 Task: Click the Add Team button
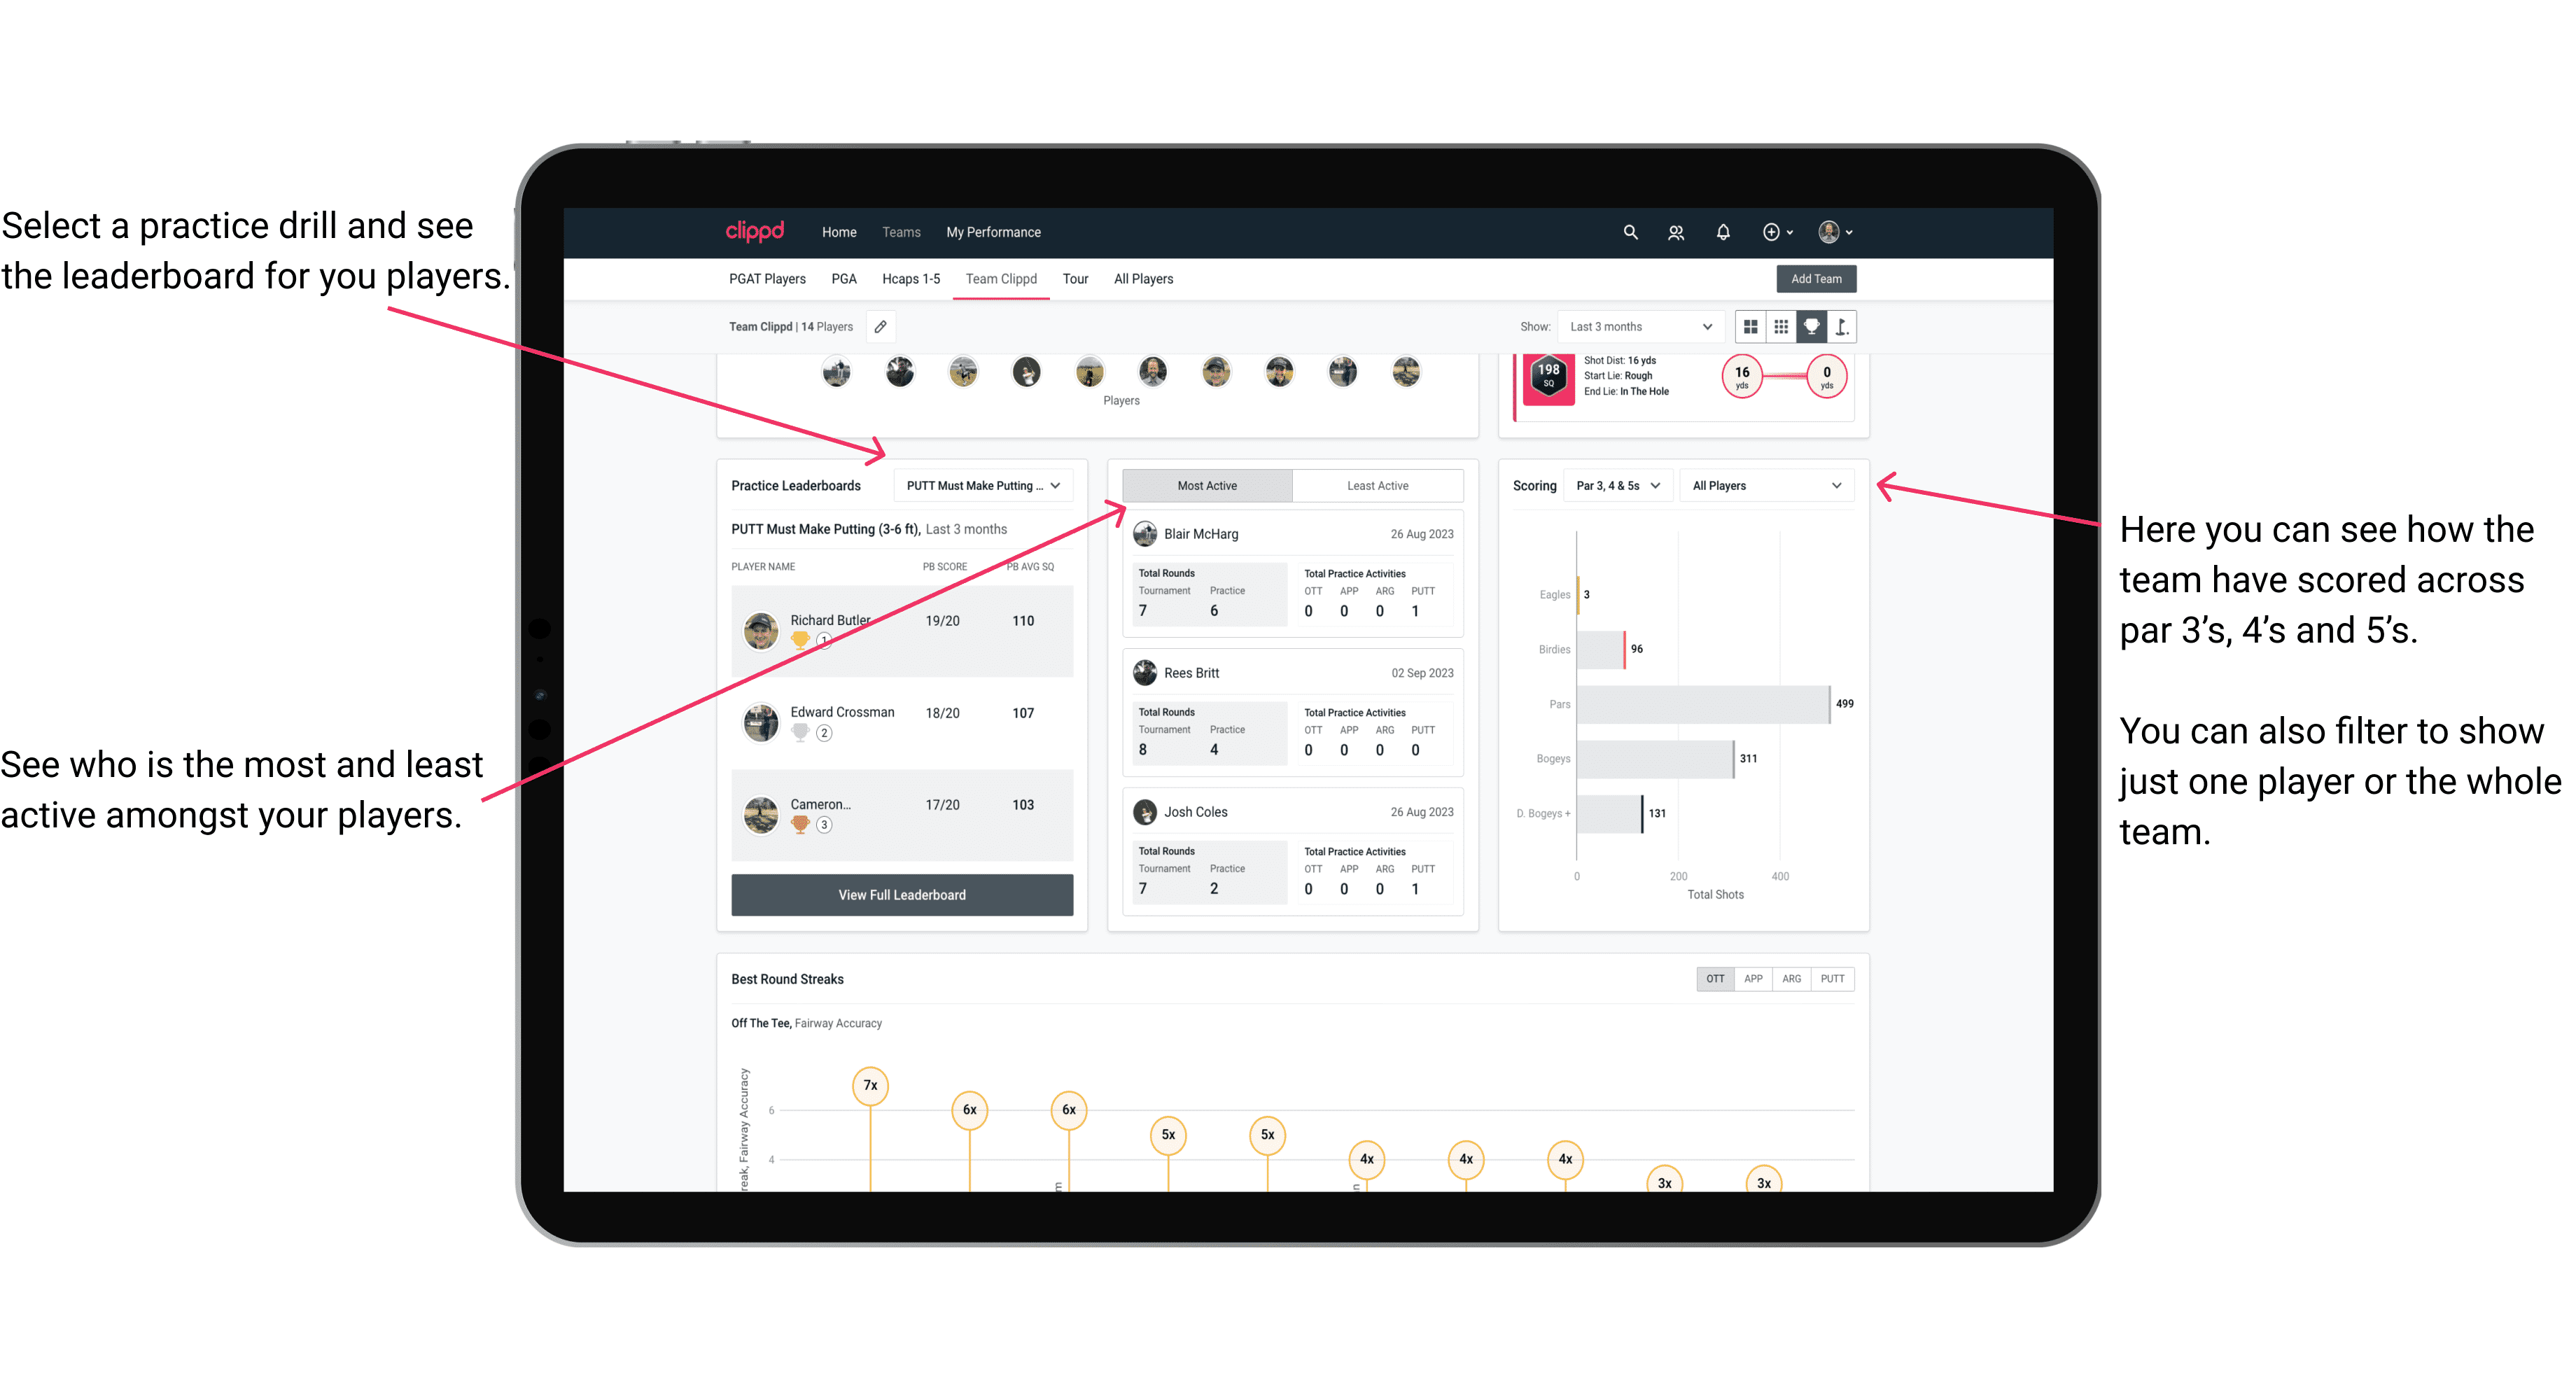pos(1815,278)
